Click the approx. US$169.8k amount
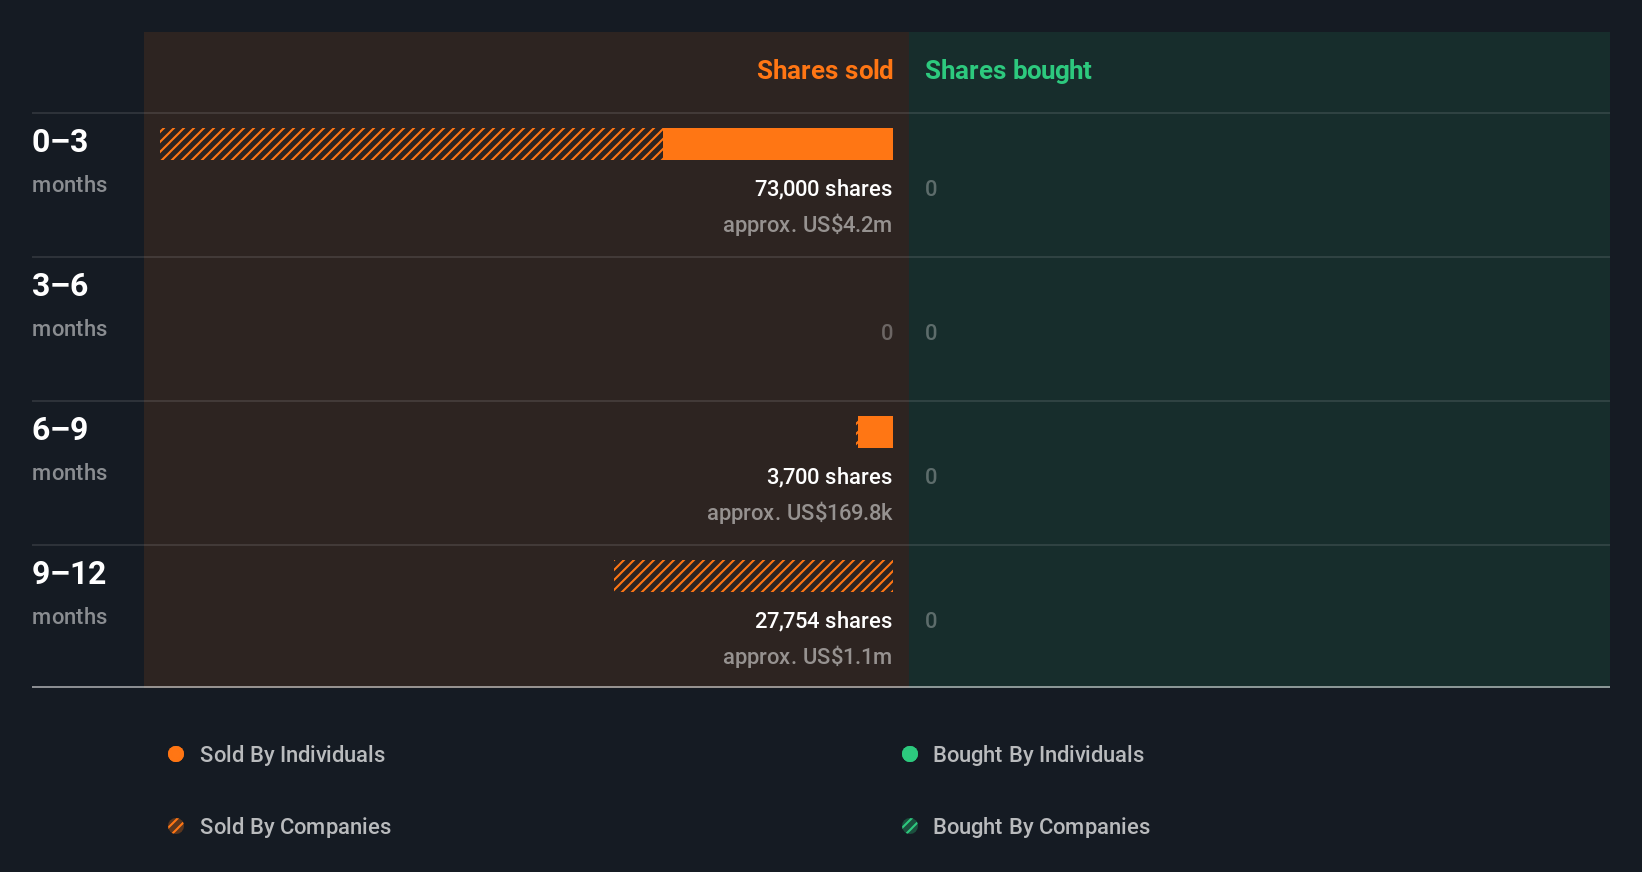 point(799,513)
